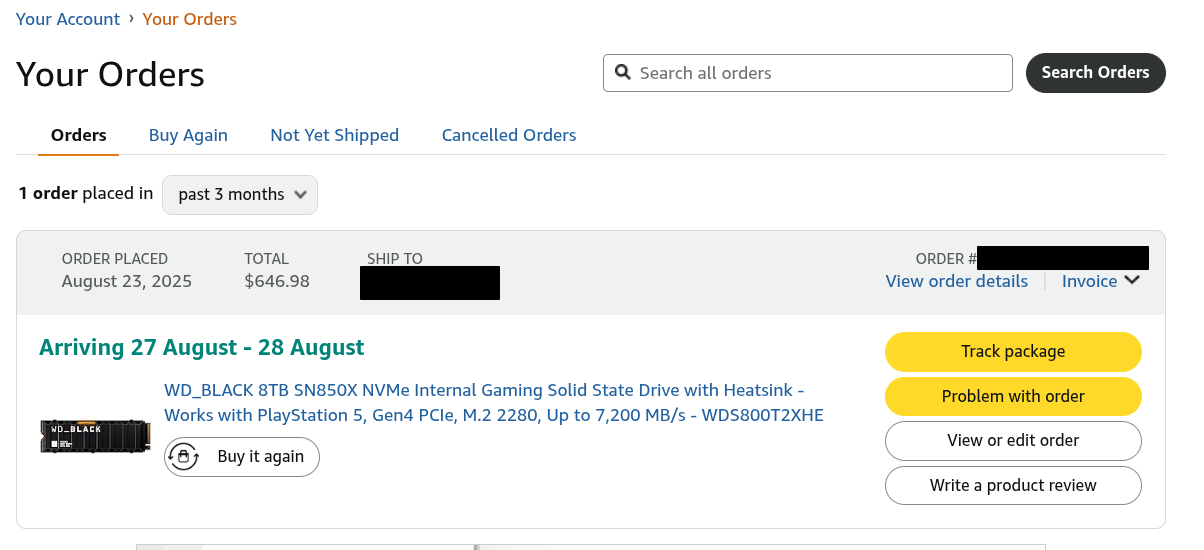
Task: Go to Your Account breadcrumb link
Action: 68,19
